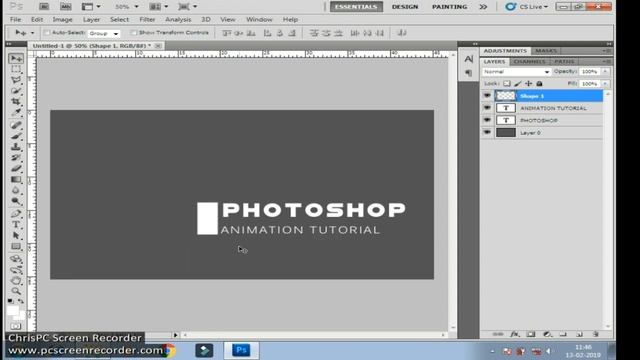This screenshot has width=640, height=360.
Task: Switch to the Painting workspace
Action: click(449, 7)
